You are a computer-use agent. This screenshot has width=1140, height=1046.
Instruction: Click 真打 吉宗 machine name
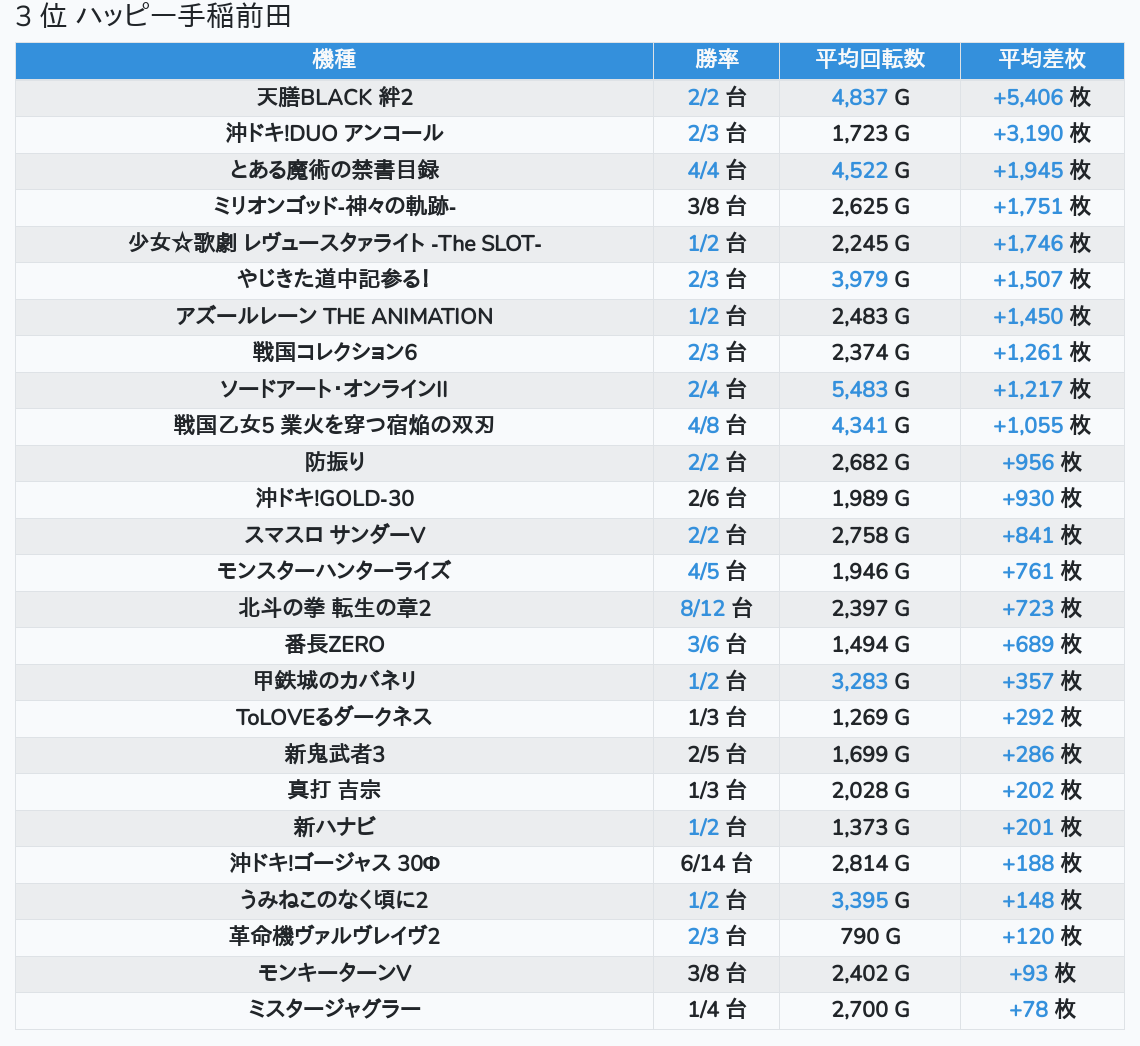click(x=334, y=791)
